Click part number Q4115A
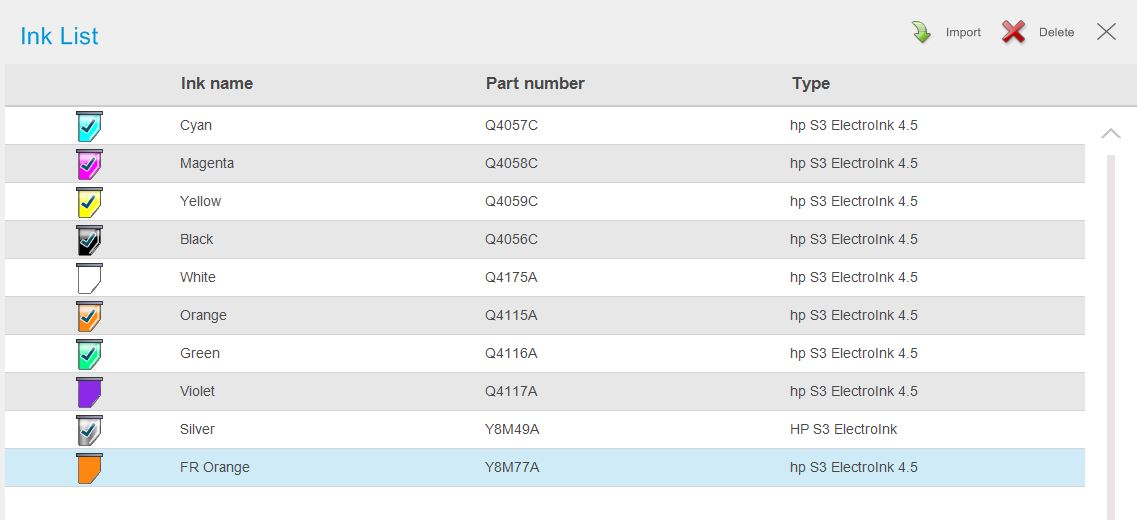The height and width of the screenshot is (520, 1137). pyautogui.click(x=511, y=315)
